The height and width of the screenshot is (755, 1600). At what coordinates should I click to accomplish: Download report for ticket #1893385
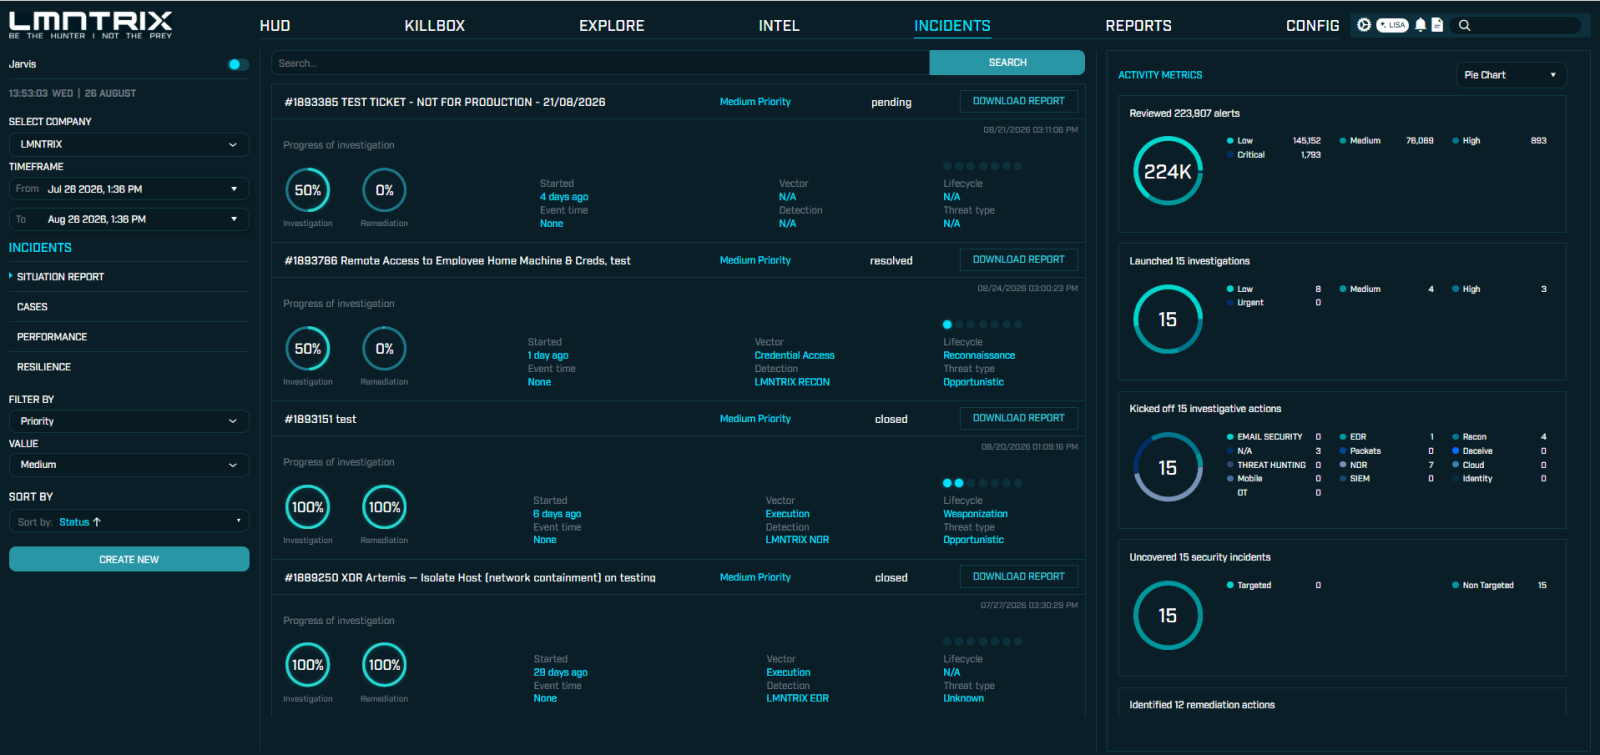point(1019,101)
